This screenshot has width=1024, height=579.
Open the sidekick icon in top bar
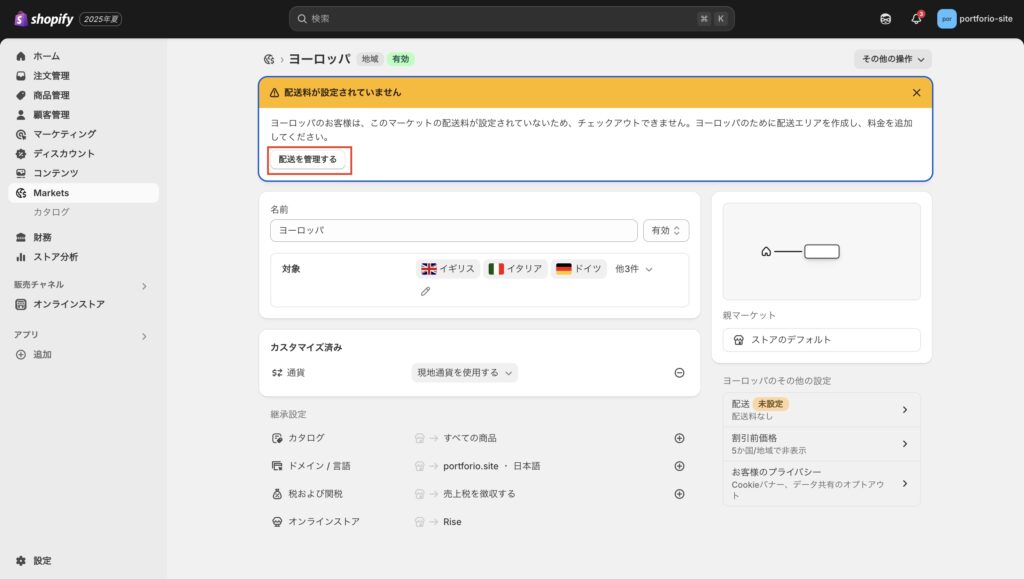(x=885, y=18)
